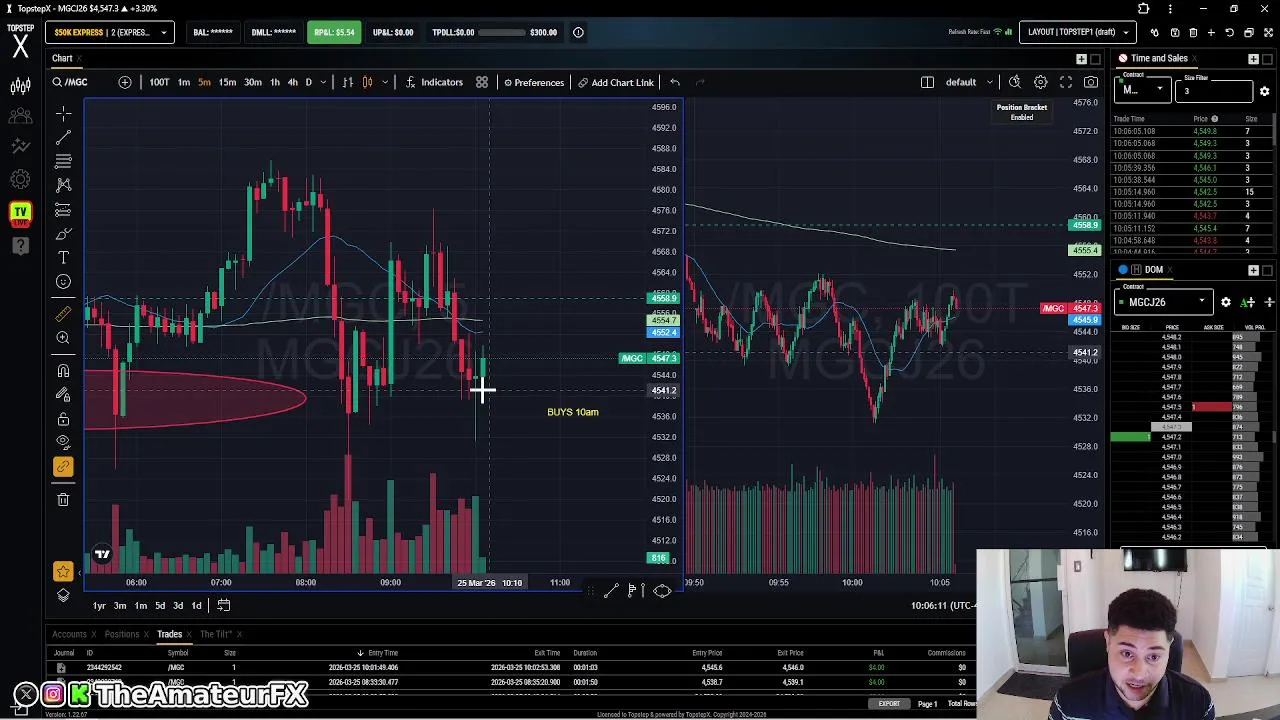Open the DOM MGCJ26 contract dropdown
Viewport: 1280px width, 720px height.
point(1164,302)
